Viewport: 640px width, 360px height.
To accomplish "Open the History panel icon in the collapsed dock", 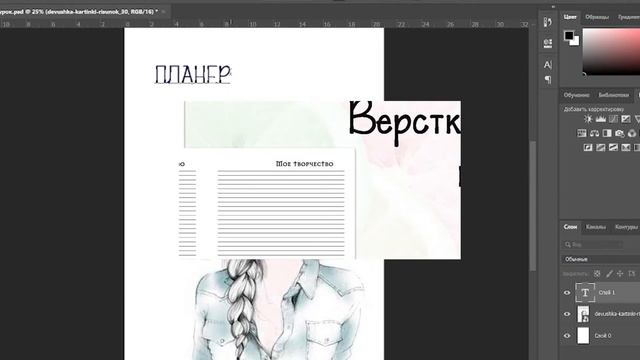I will 548,22.
